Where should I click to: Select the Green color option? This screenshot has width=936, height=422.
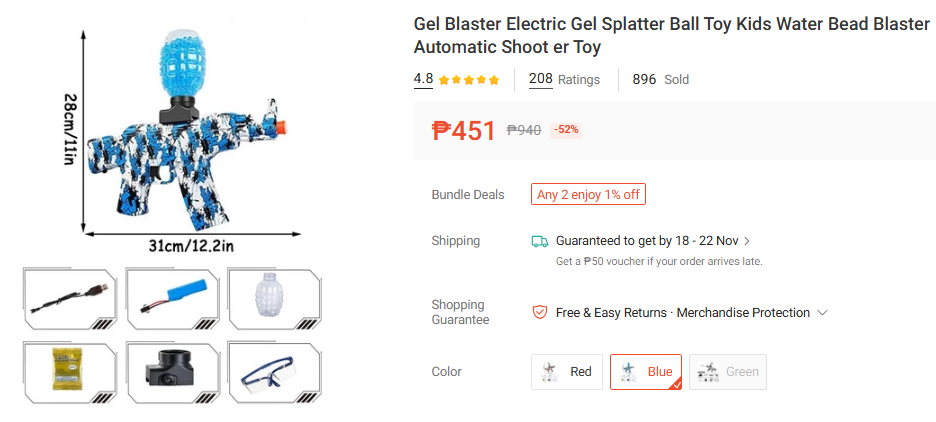[x=727, y=372]
